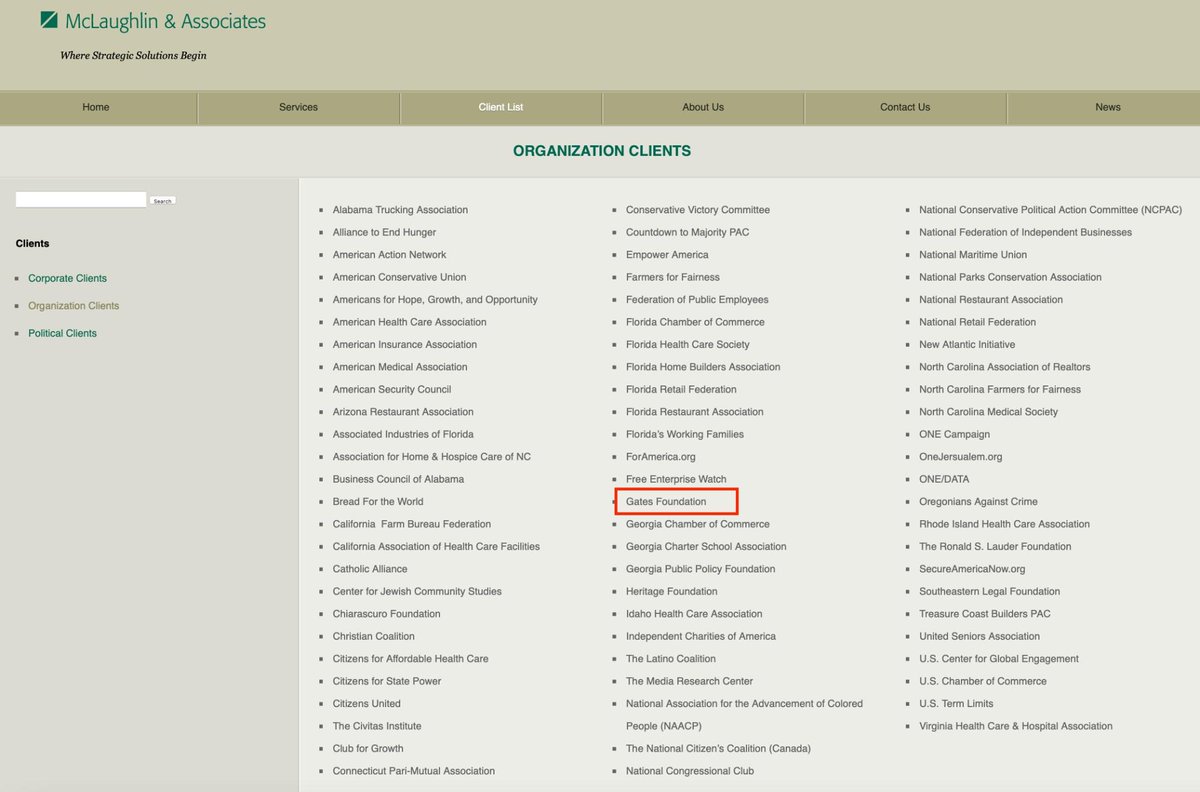Select Bread For the World entry
Screen dimensions: 1200x792
(378, 502)
